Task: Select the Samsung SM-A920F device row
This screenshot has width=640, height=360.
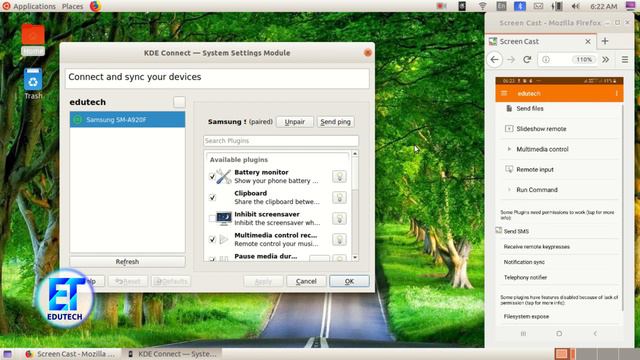Action: click(x=127, y=120)
